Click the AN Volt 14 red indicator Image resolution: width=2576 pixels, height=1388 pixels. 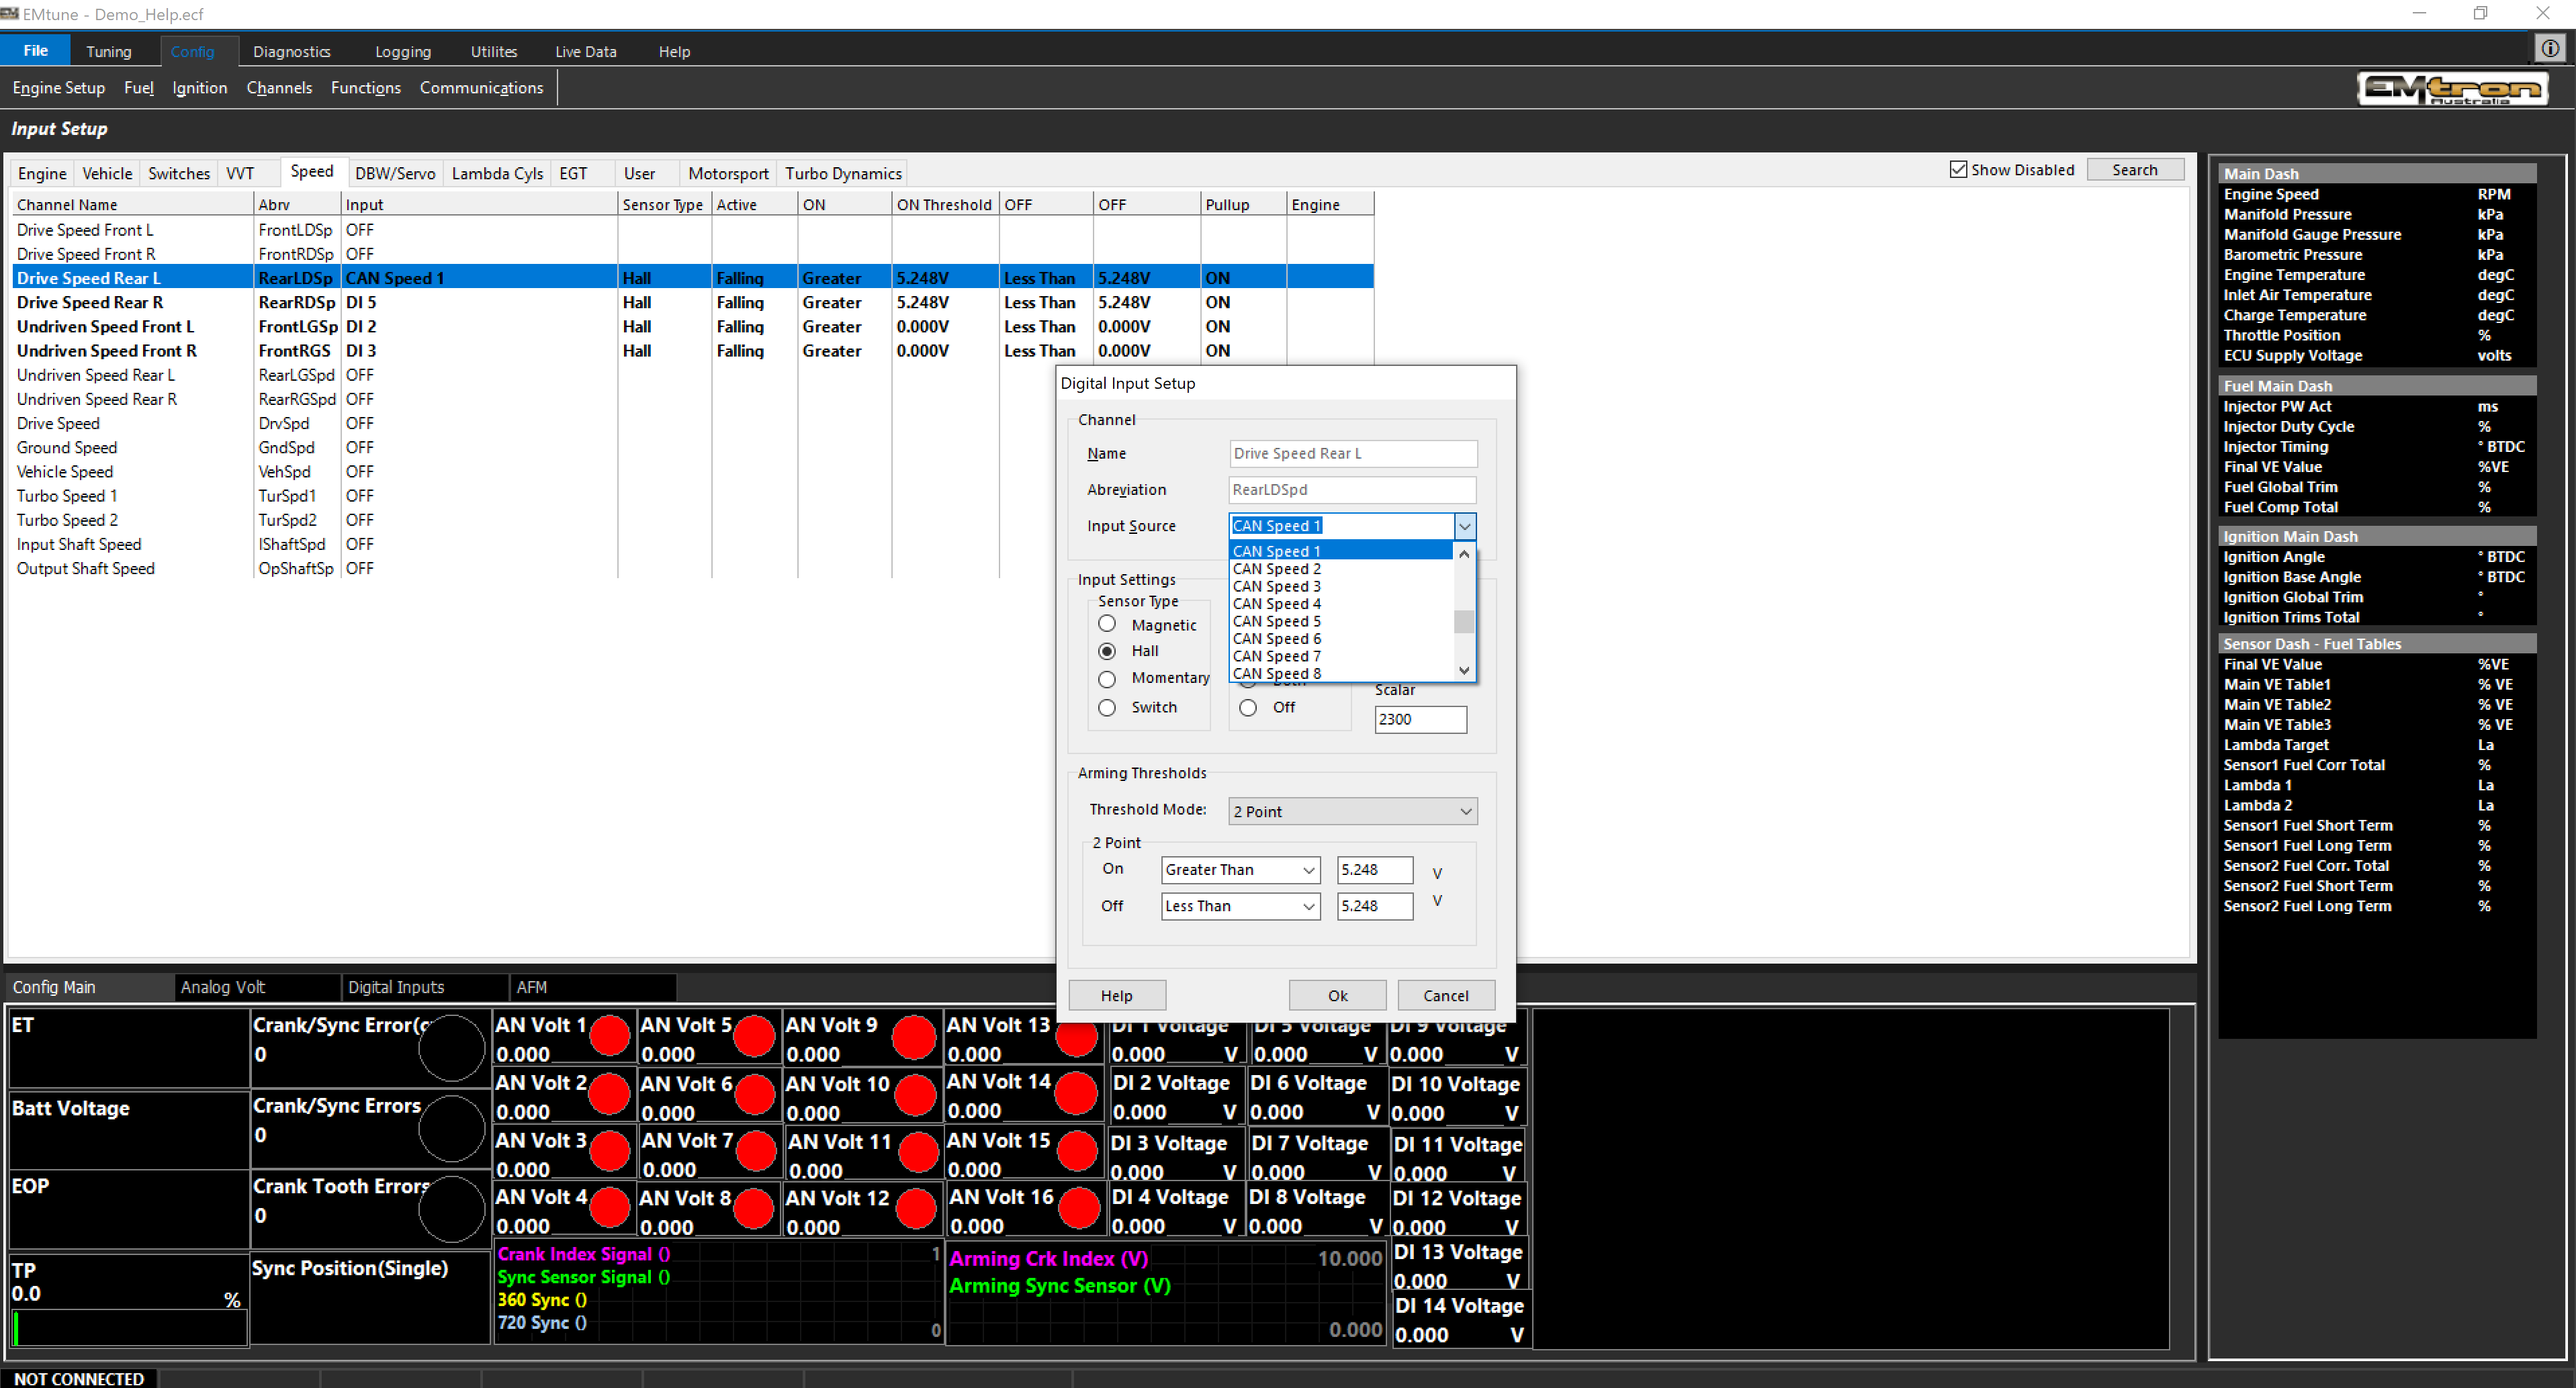coord(1076,1094)
